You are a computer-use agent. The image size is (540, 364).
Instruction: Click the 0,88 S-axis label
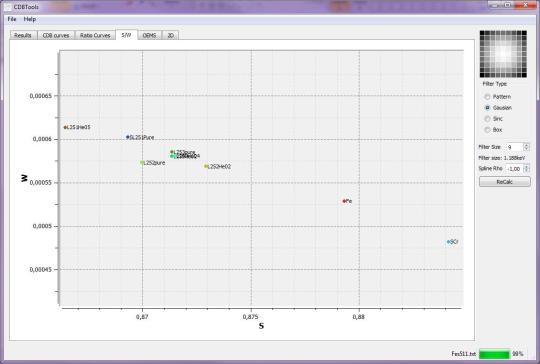359,317
